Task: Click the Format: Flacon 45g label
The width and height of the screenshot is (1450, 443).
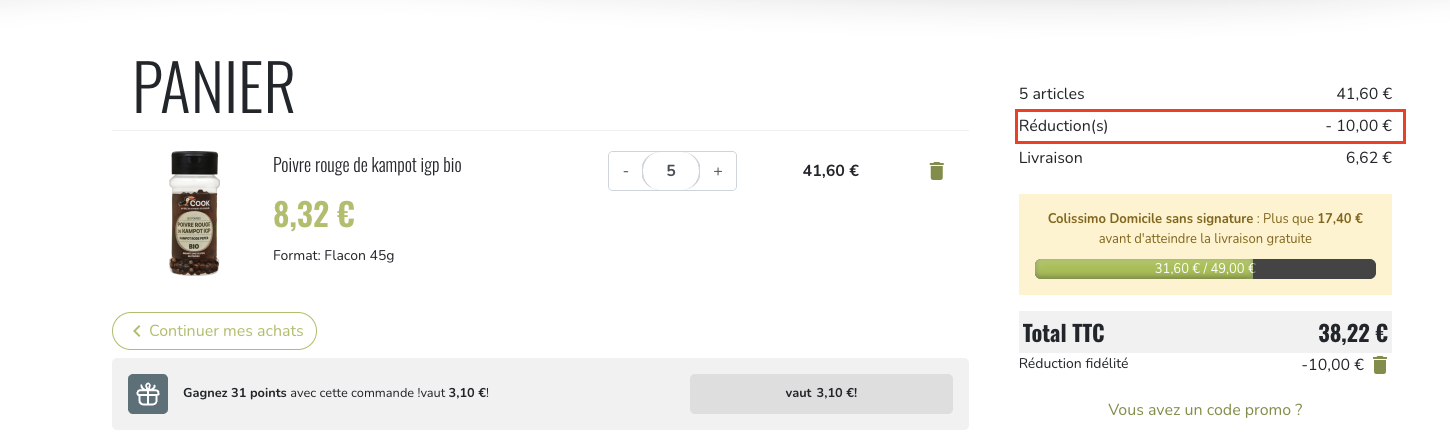Action: tap(333, 255)
